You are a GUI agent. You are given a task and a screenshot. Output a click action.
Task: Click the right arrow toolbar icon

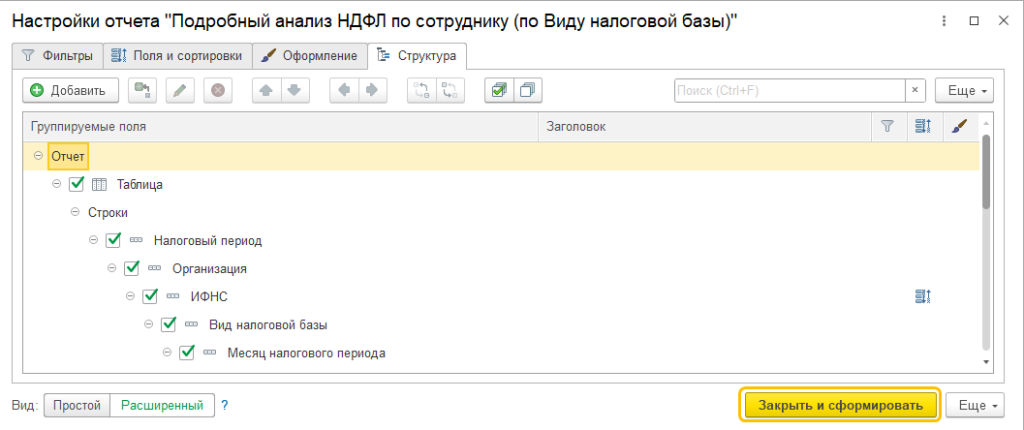[x=372, y=91]
